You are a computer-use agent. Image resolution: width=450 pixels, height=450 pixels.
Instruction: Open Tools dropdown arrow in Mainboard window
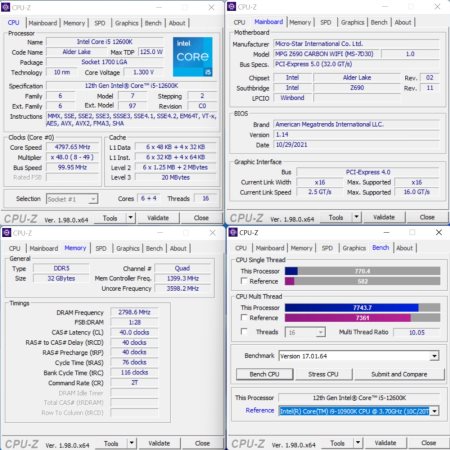pyautogui.click(x=357, y=217)
